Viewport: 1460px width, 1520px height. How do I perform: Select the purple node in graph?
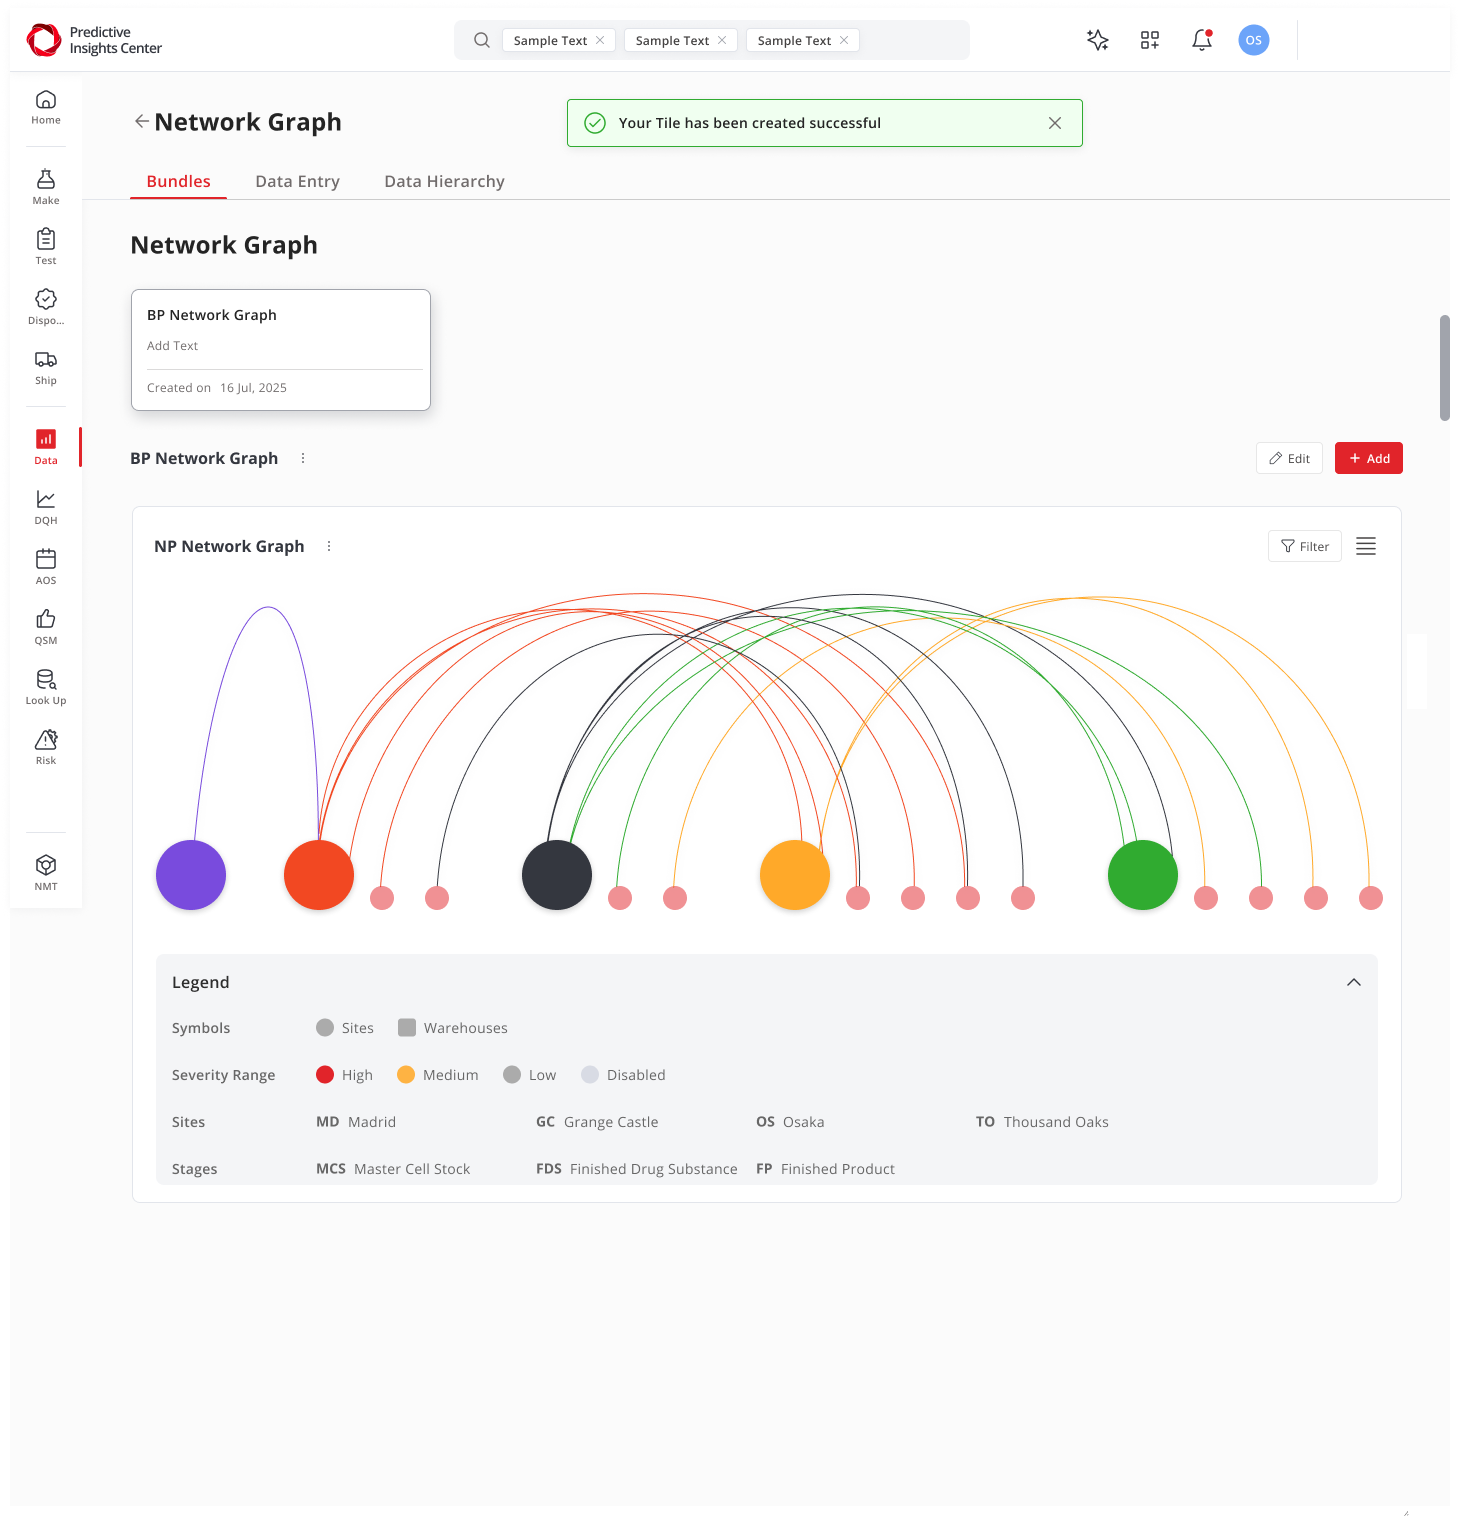click(191, 875)
